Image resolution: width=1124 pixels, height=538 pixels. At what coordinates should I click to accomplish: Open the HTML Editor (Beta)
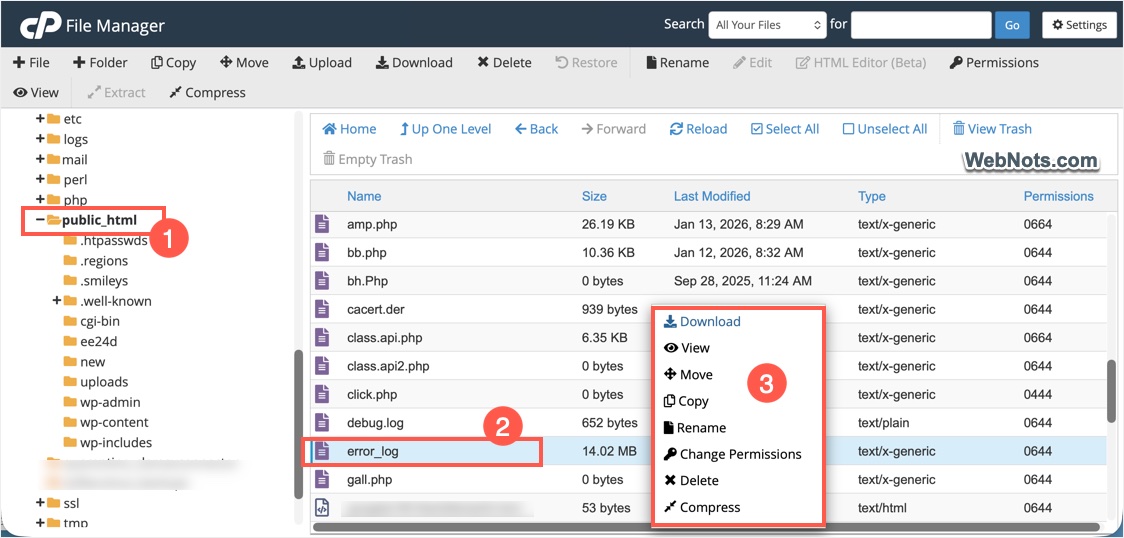(861, 63)
